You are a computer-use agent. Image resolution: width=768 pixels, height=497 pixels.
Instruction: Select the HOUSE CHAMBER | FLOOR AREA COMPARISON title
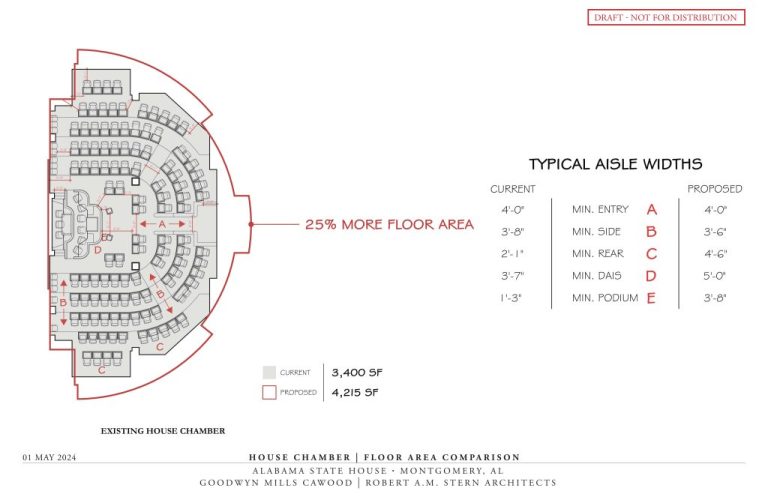383,457
